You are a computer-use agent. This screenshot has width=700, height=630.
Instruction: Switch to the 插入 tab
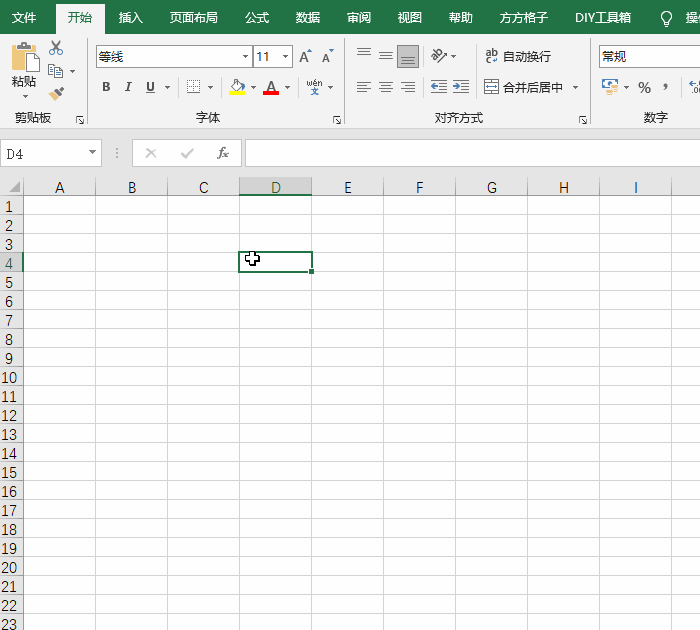pos(130,18)
